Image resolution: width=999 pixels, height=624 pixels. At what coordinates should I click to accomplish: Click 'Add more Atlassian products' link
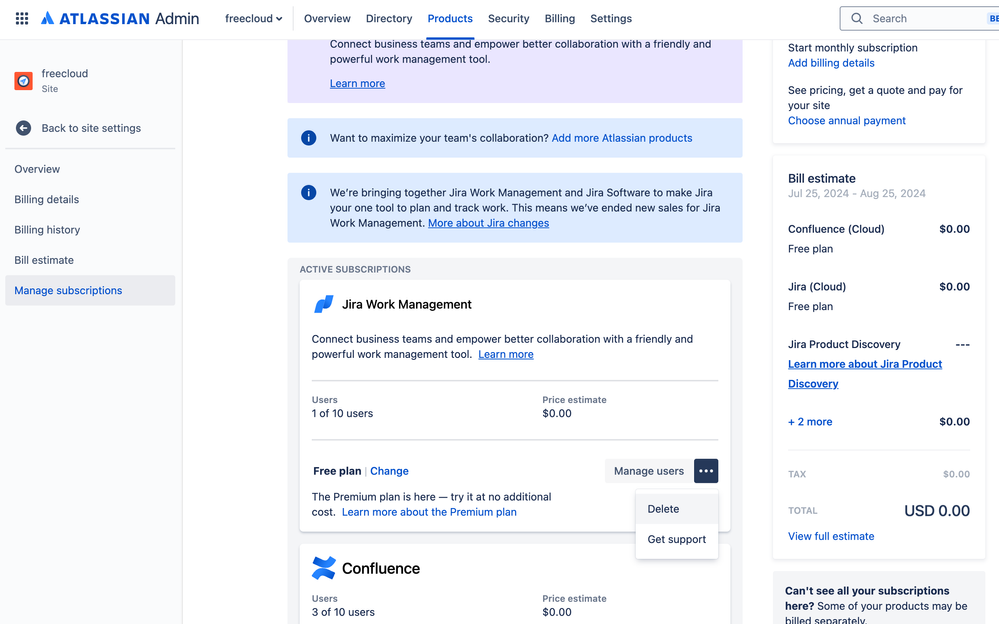point(622,138)
